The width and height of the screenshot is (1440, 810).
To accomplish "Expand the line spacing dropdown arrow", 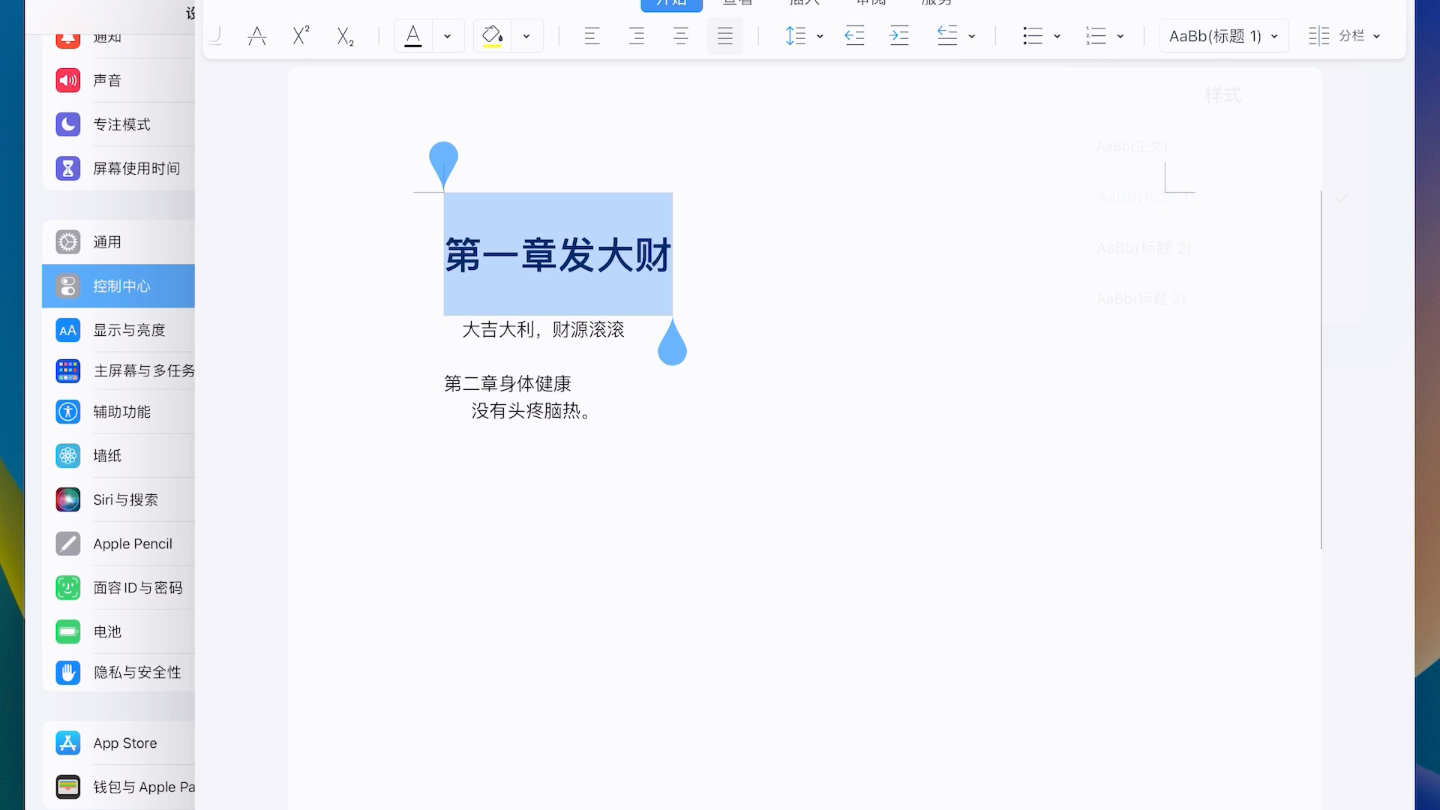I will (820, 36).
